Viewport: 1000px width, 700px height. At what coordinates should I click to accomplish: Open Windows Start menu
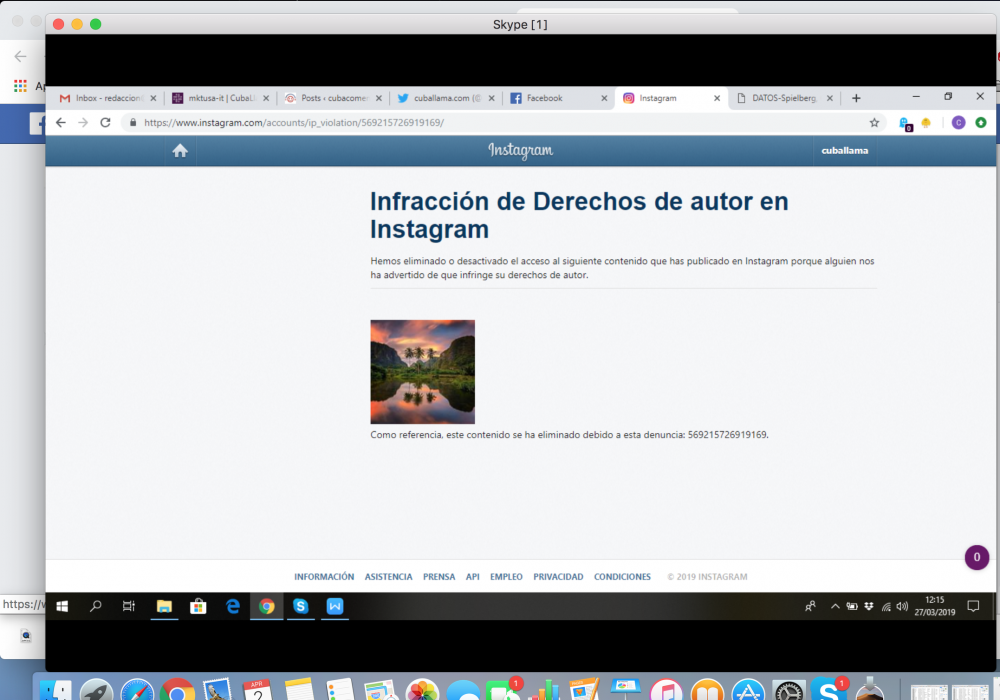click(x=62, y=606)
